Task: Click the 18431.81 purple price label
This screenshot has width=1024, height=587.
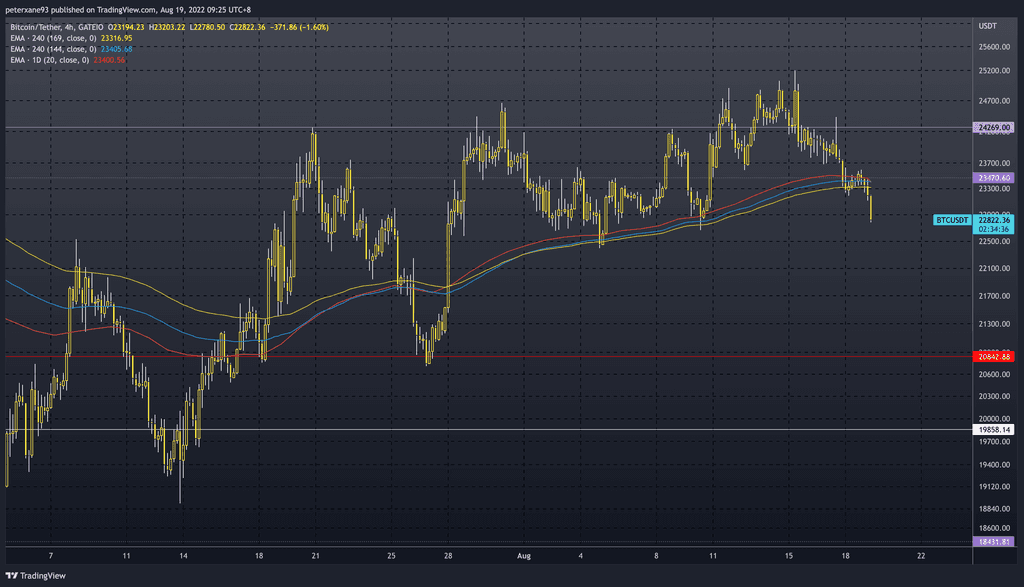Action: click(994, 542)
